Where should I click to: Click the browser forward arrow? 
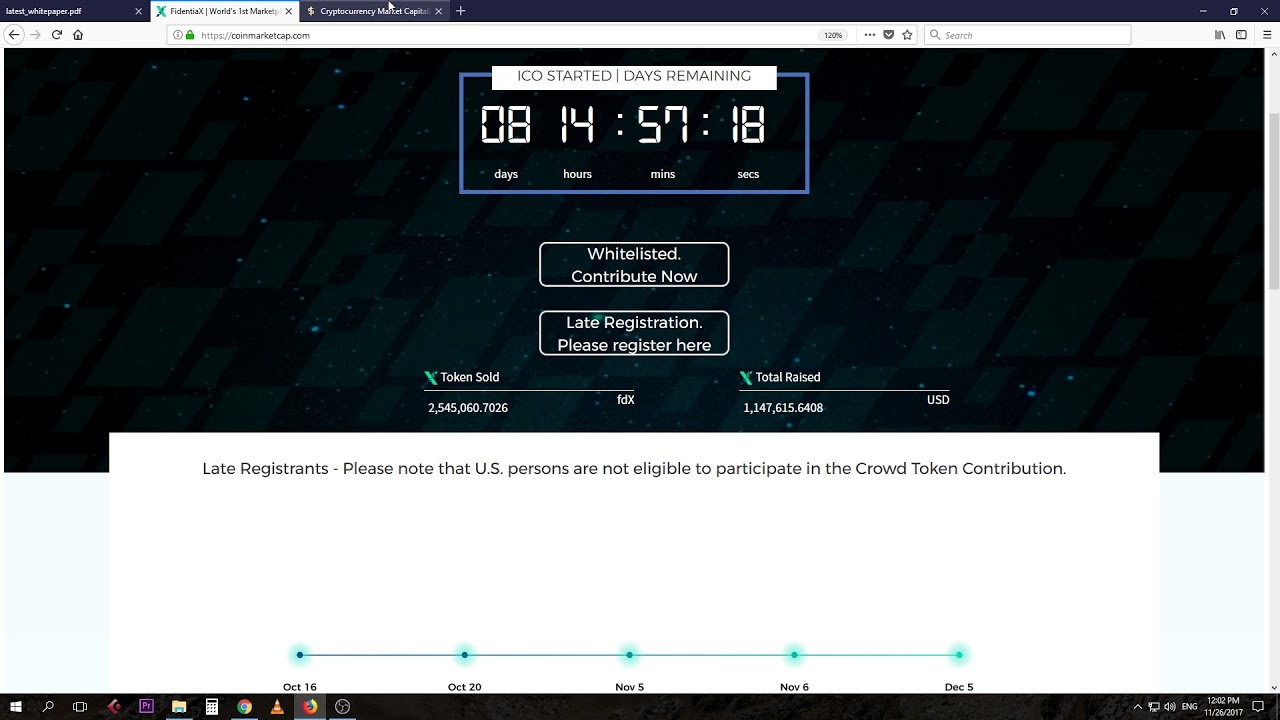(35, 35)
